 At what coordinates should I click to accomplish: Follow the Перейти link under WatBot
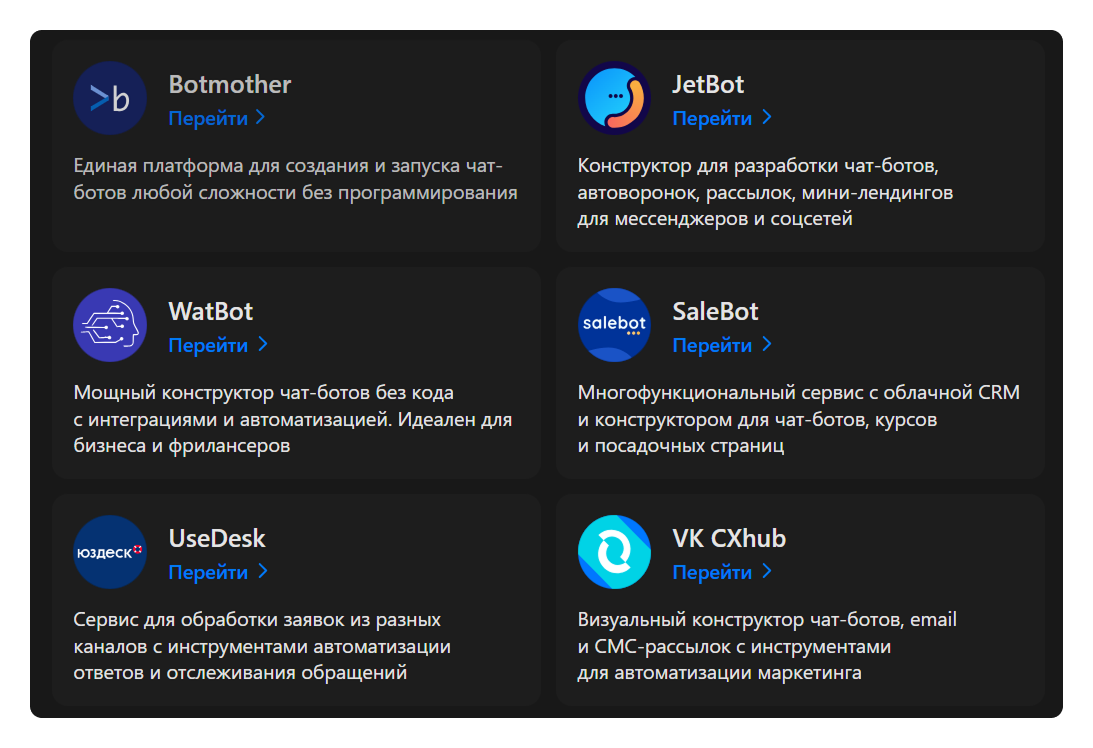click(216, 345)
